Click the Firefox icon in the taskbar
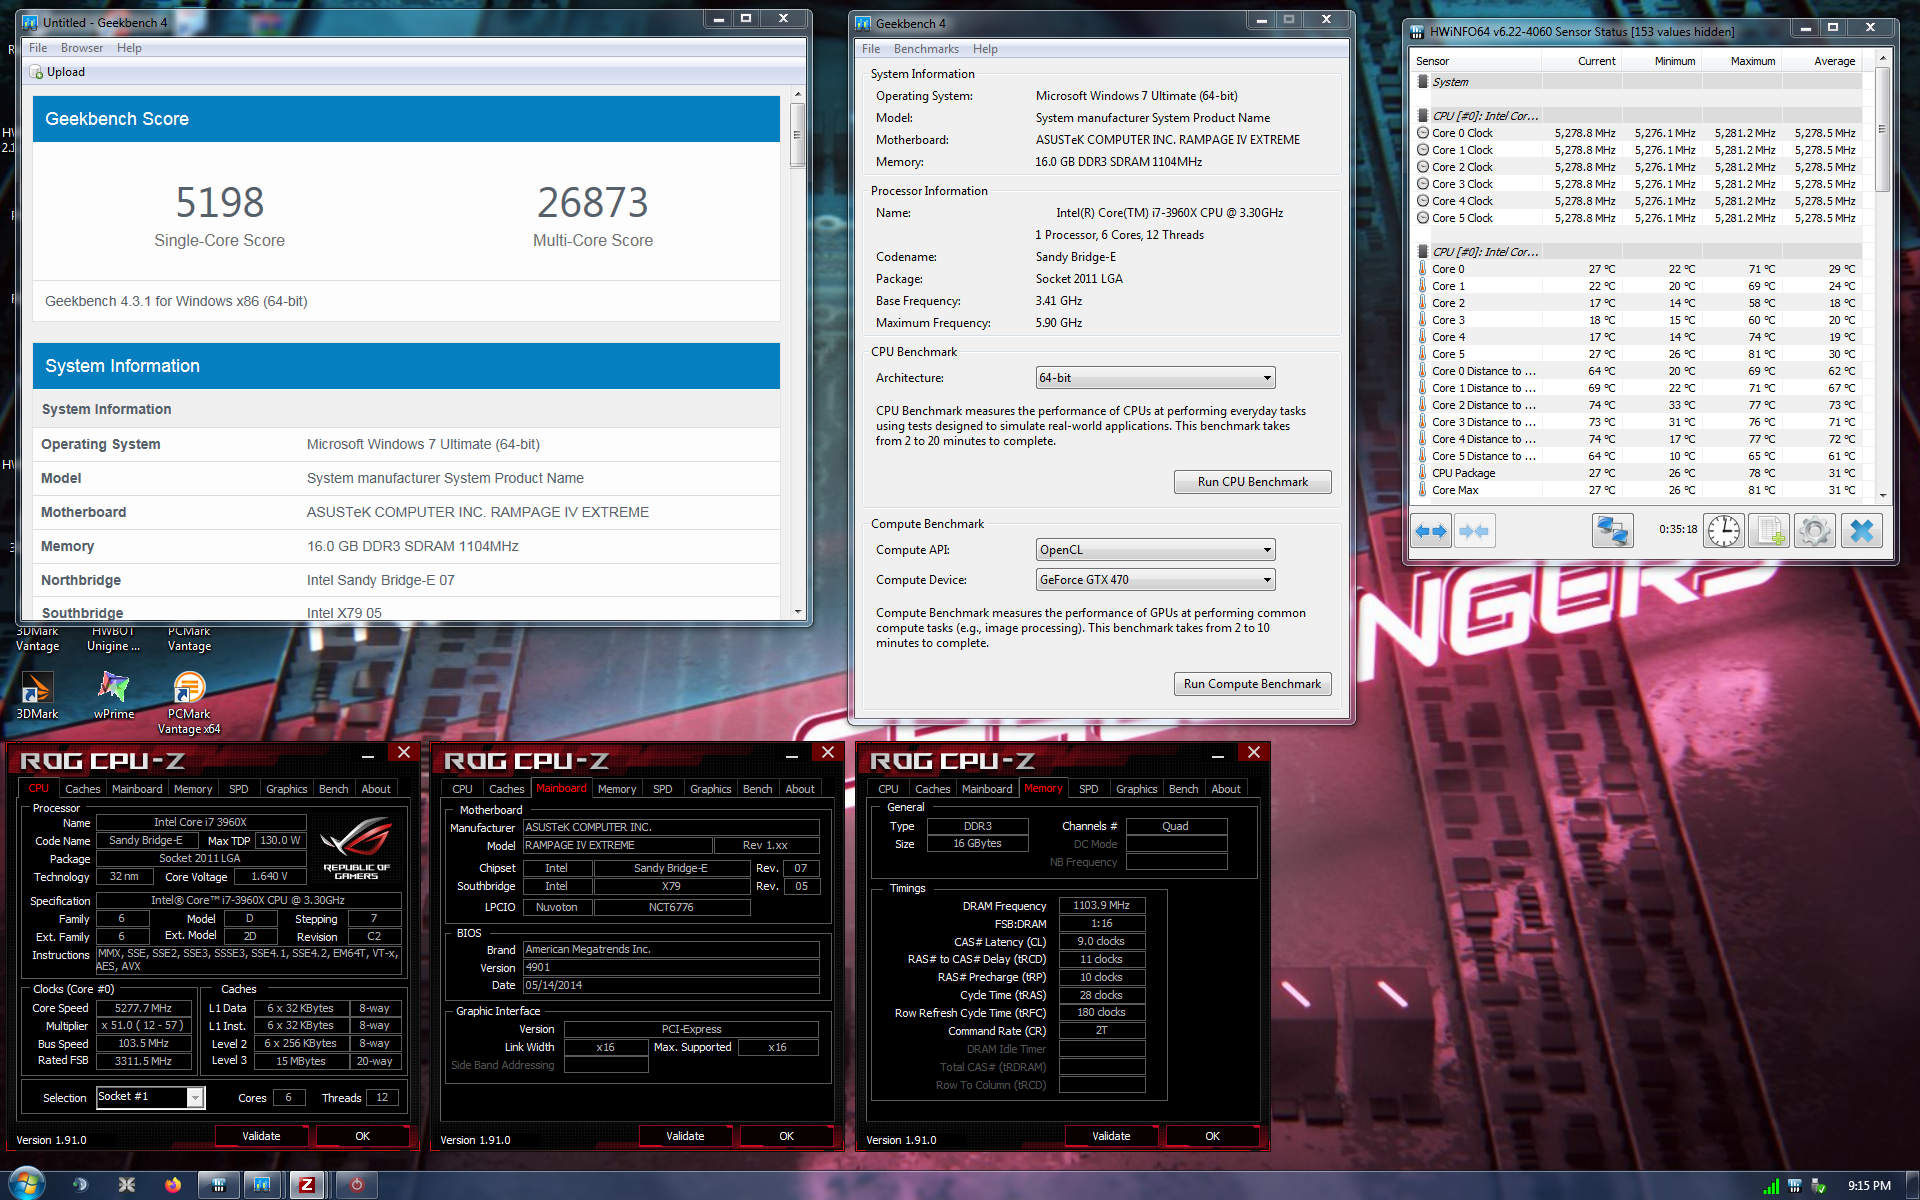 [173, 1185]
